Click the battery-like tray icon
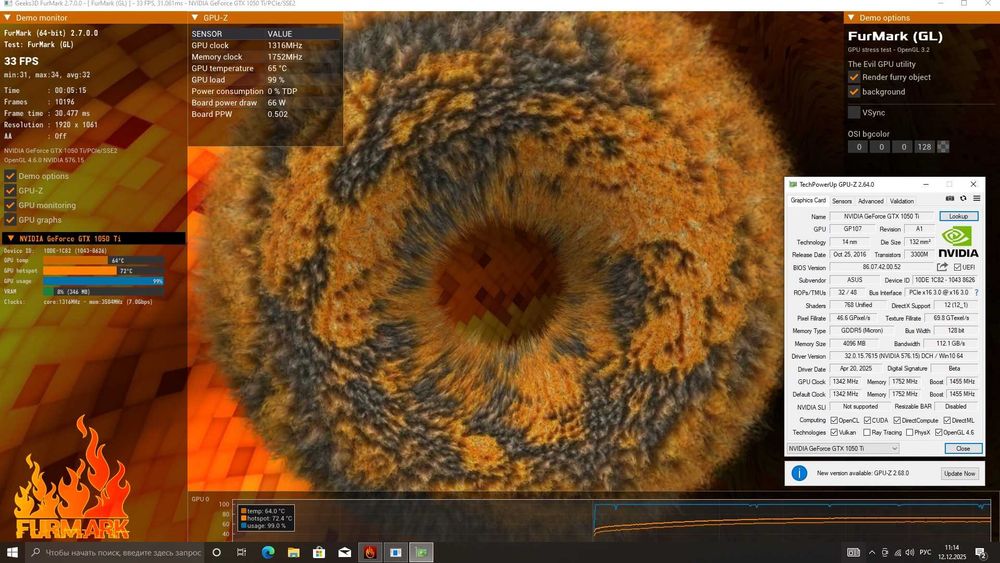The height and width of the screenshot is (563, 1000). tap(853, 552)
